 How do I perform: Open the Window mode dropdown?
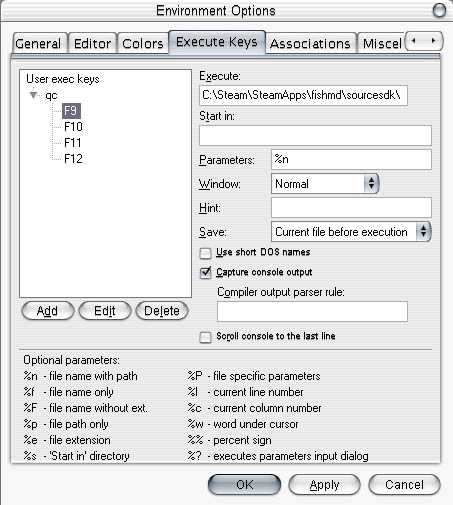[325, 184]
